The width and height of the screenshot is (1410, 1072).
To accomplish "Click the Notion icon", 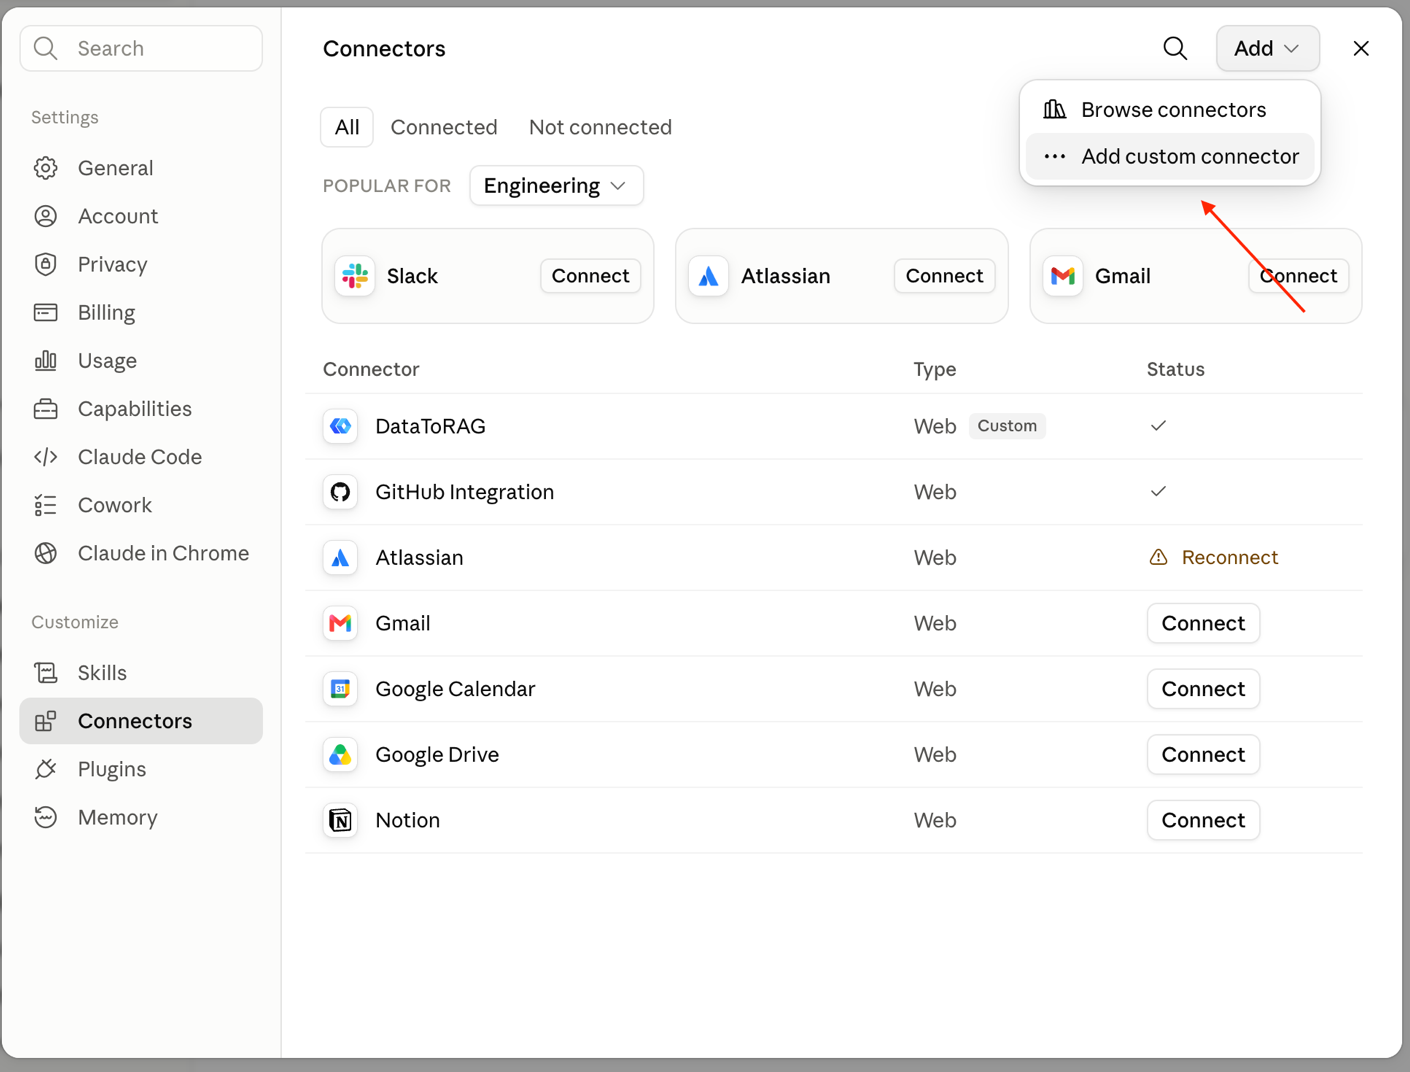I will 340,820.
